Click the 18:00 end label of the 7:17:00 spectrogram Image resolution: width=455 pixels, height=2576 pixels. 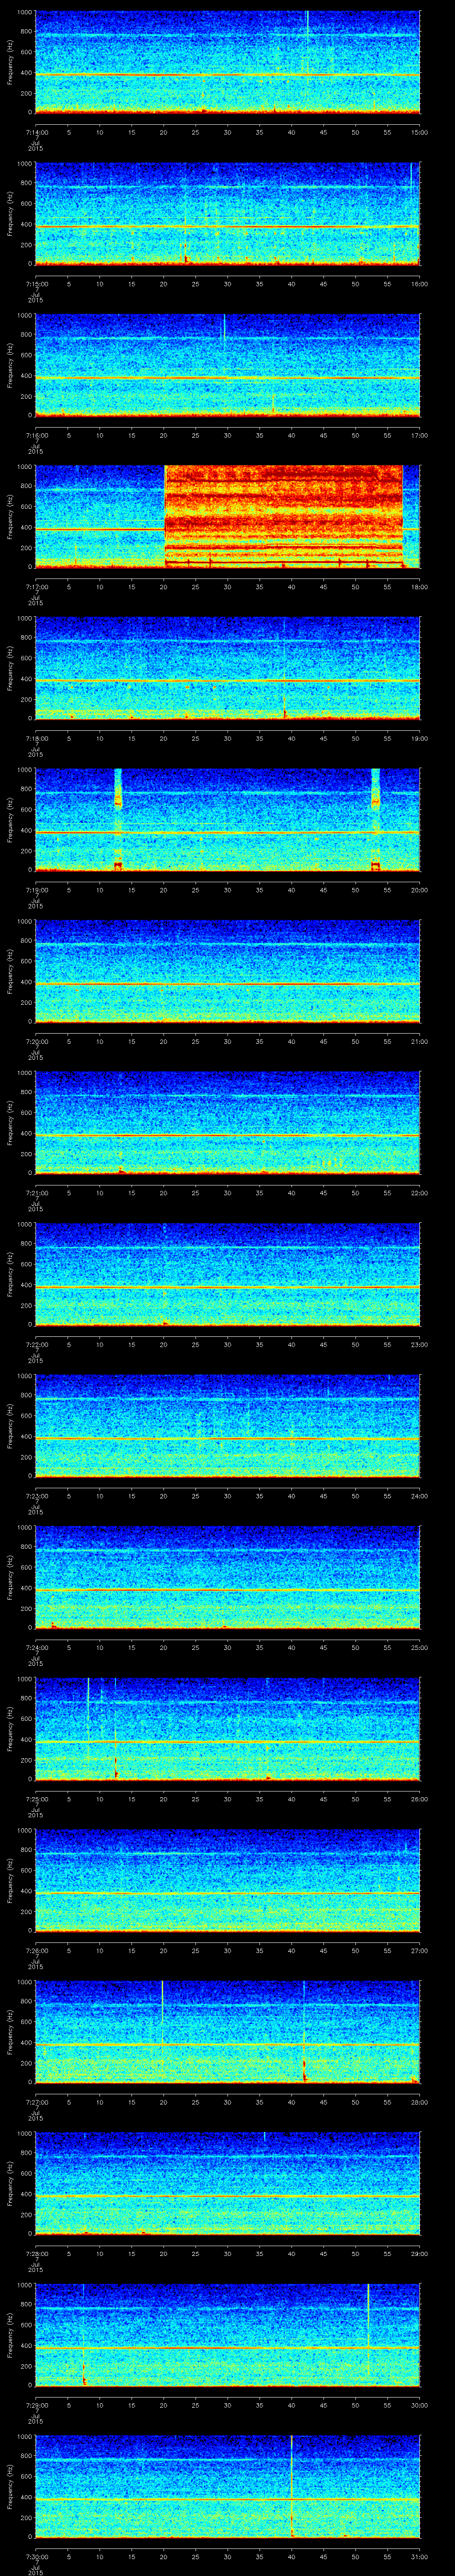point(419,586)
